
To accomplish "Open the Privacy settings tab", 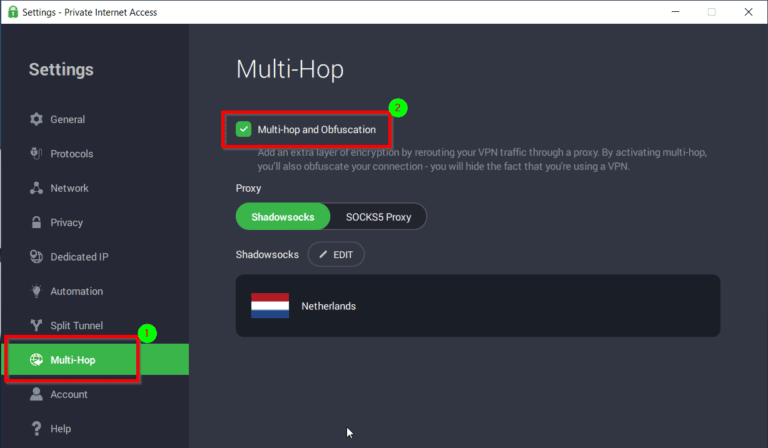I will [66, 223].
